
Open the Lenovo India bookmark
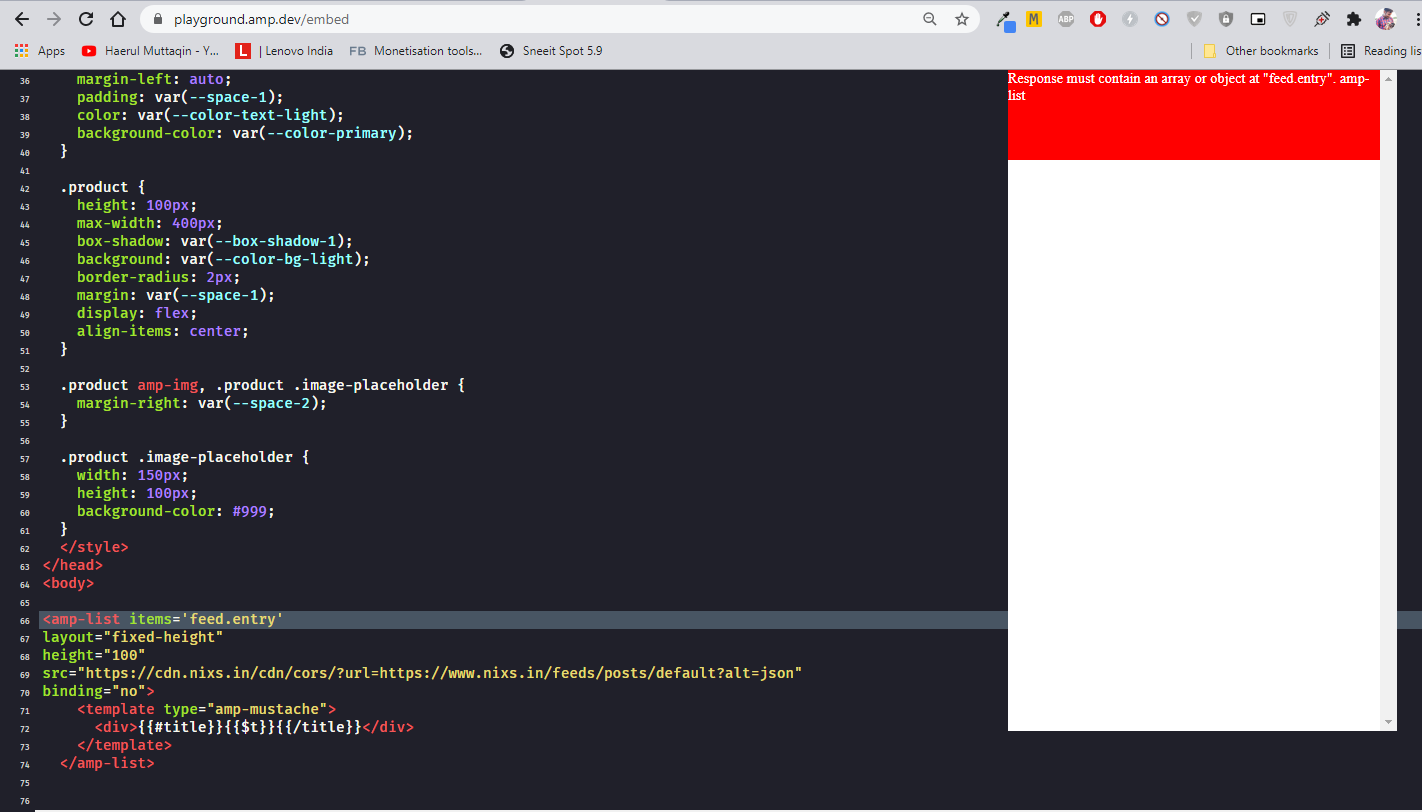[x=284, y=51]
